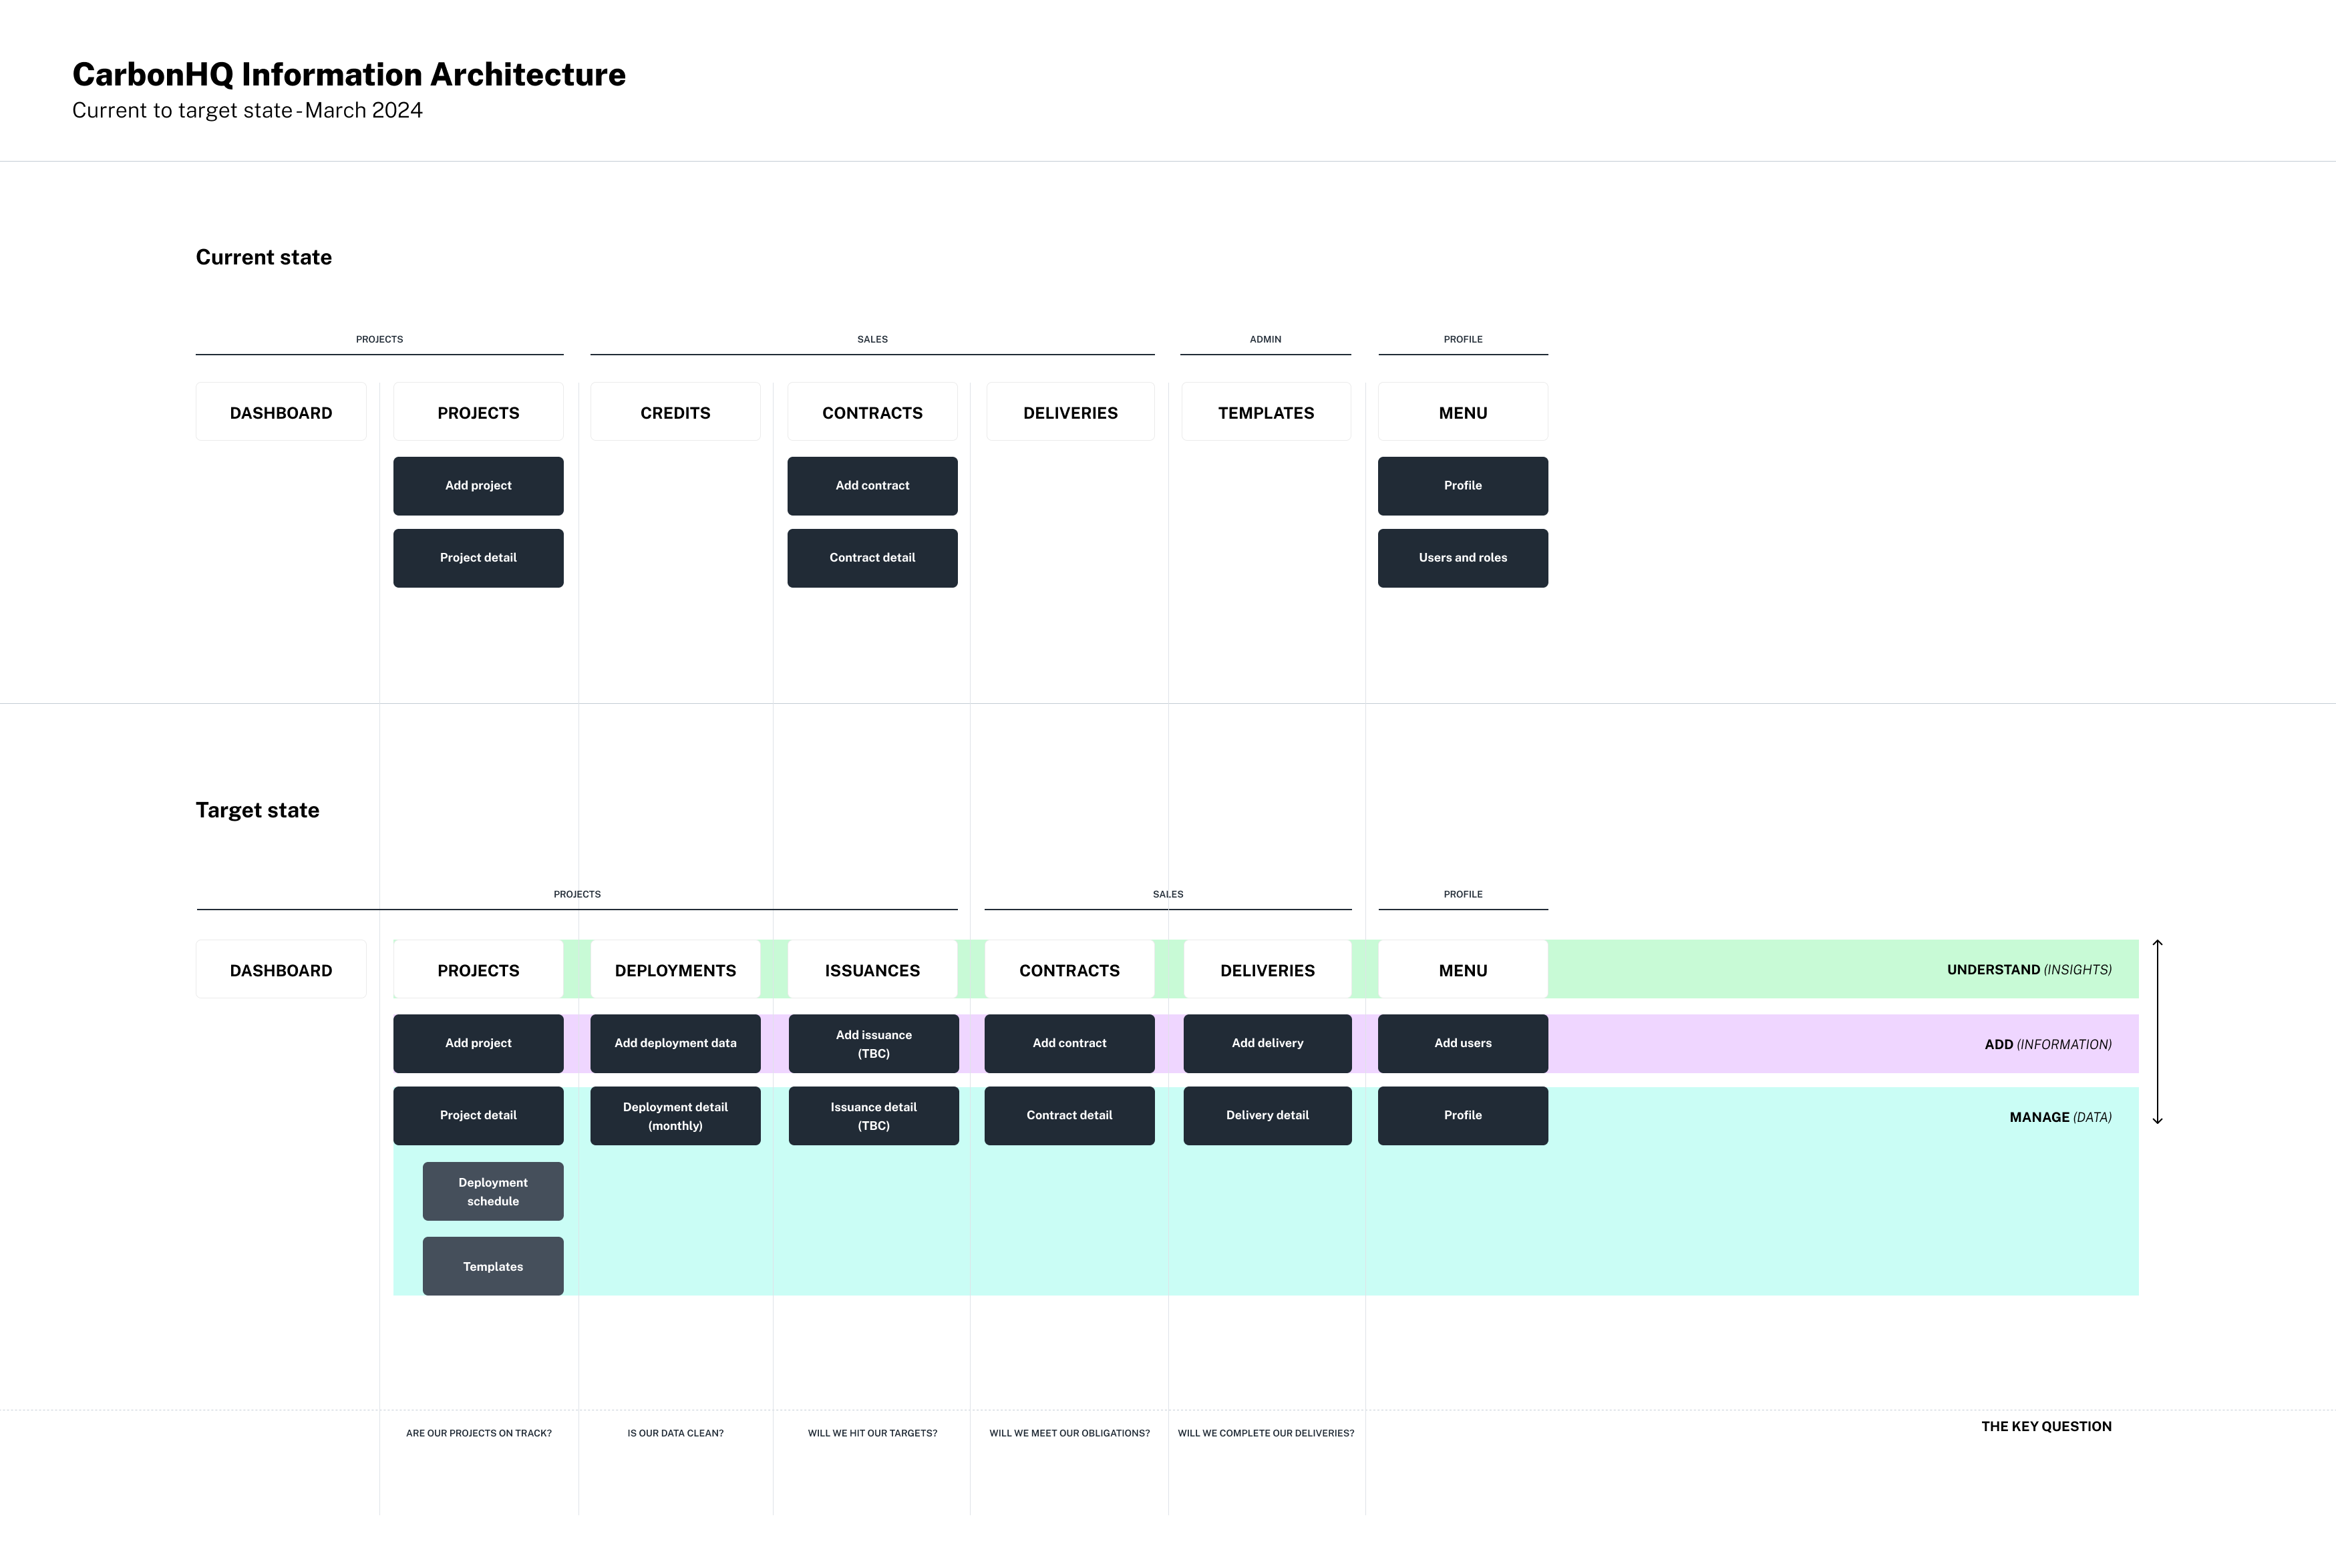
Task: Select Profile card in Target state
Action: pyautogui.click(x=1463, y=1116)
